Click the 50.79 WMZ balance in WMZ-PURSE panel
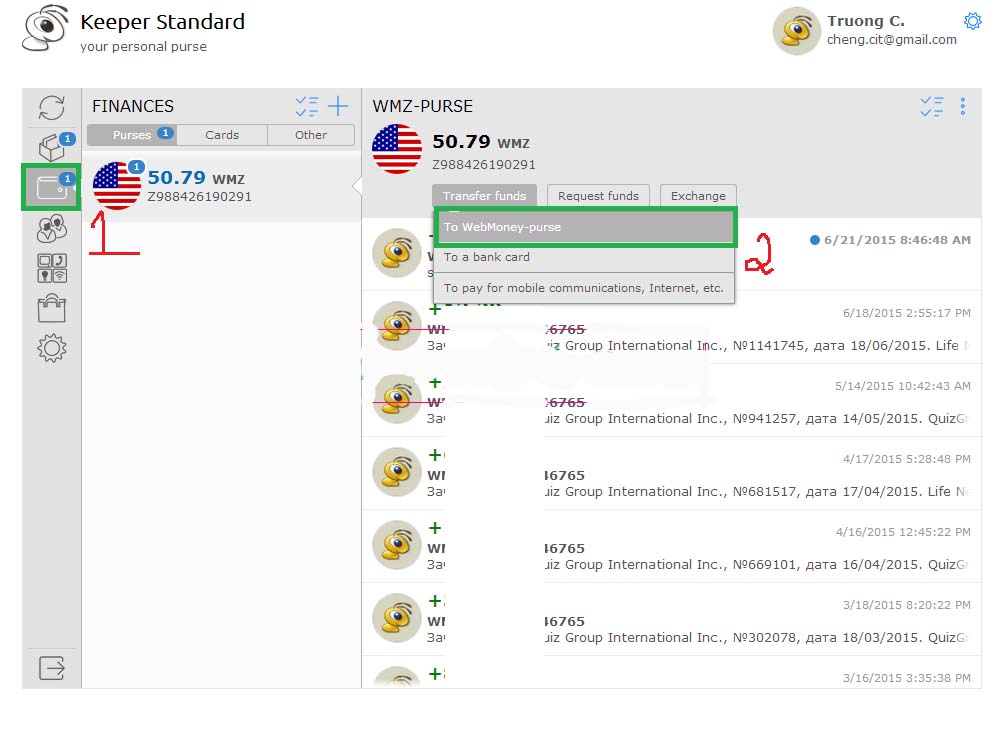 (x=481, y=142)
